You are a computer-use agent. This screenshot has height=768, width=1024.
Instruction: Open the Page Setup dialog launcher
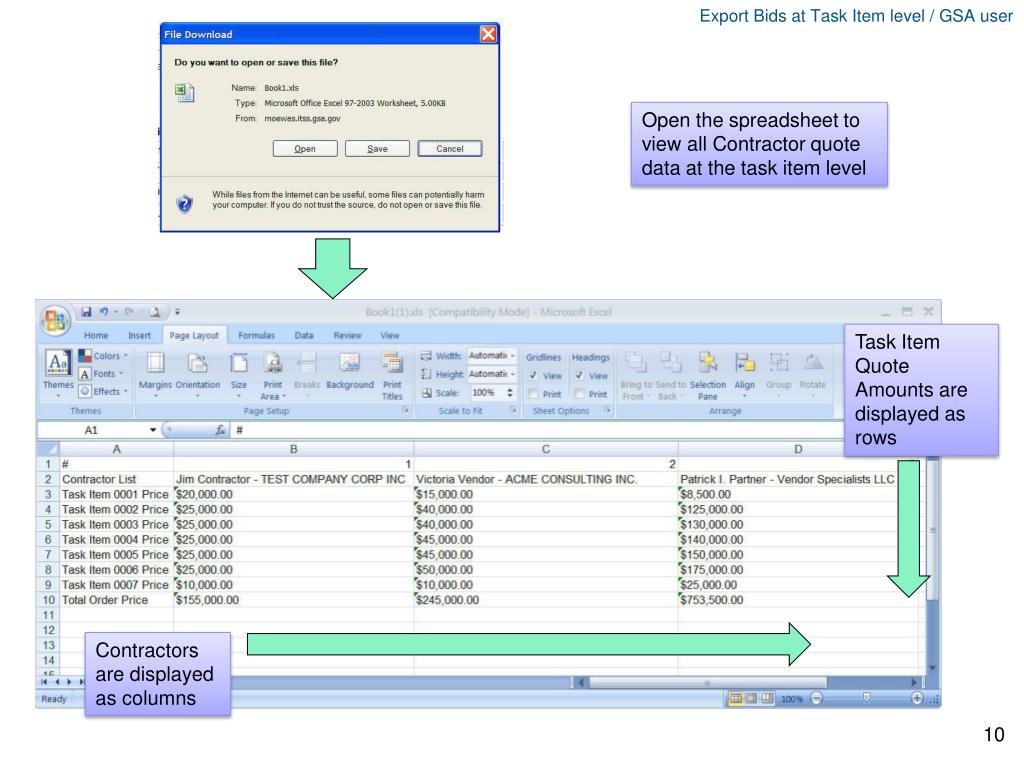(406, 410)
